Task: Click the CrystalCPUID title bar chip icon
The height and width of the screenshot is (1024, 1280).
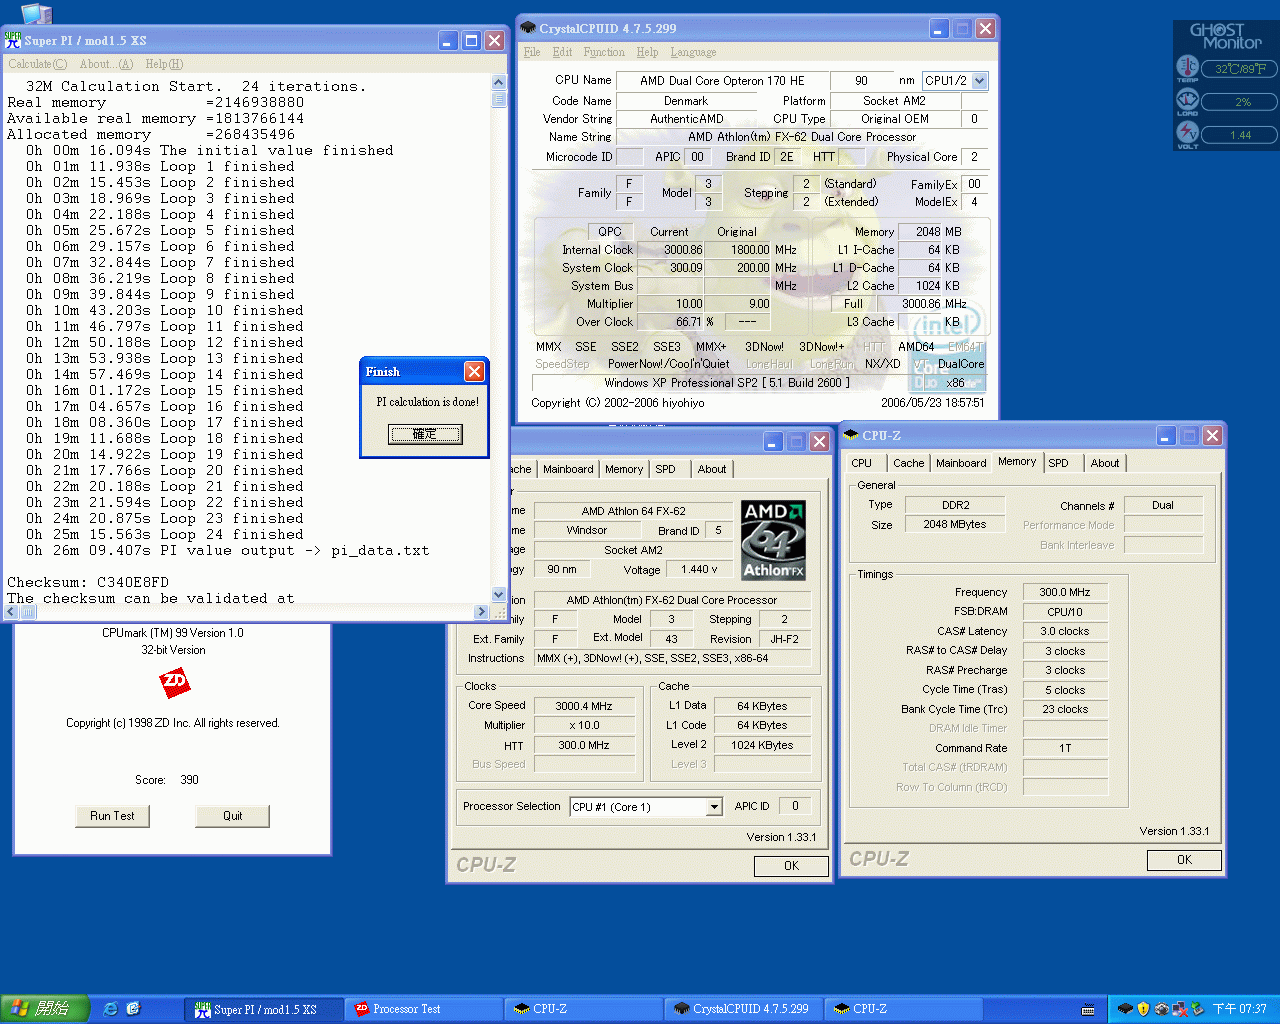Action: [528, 28]
